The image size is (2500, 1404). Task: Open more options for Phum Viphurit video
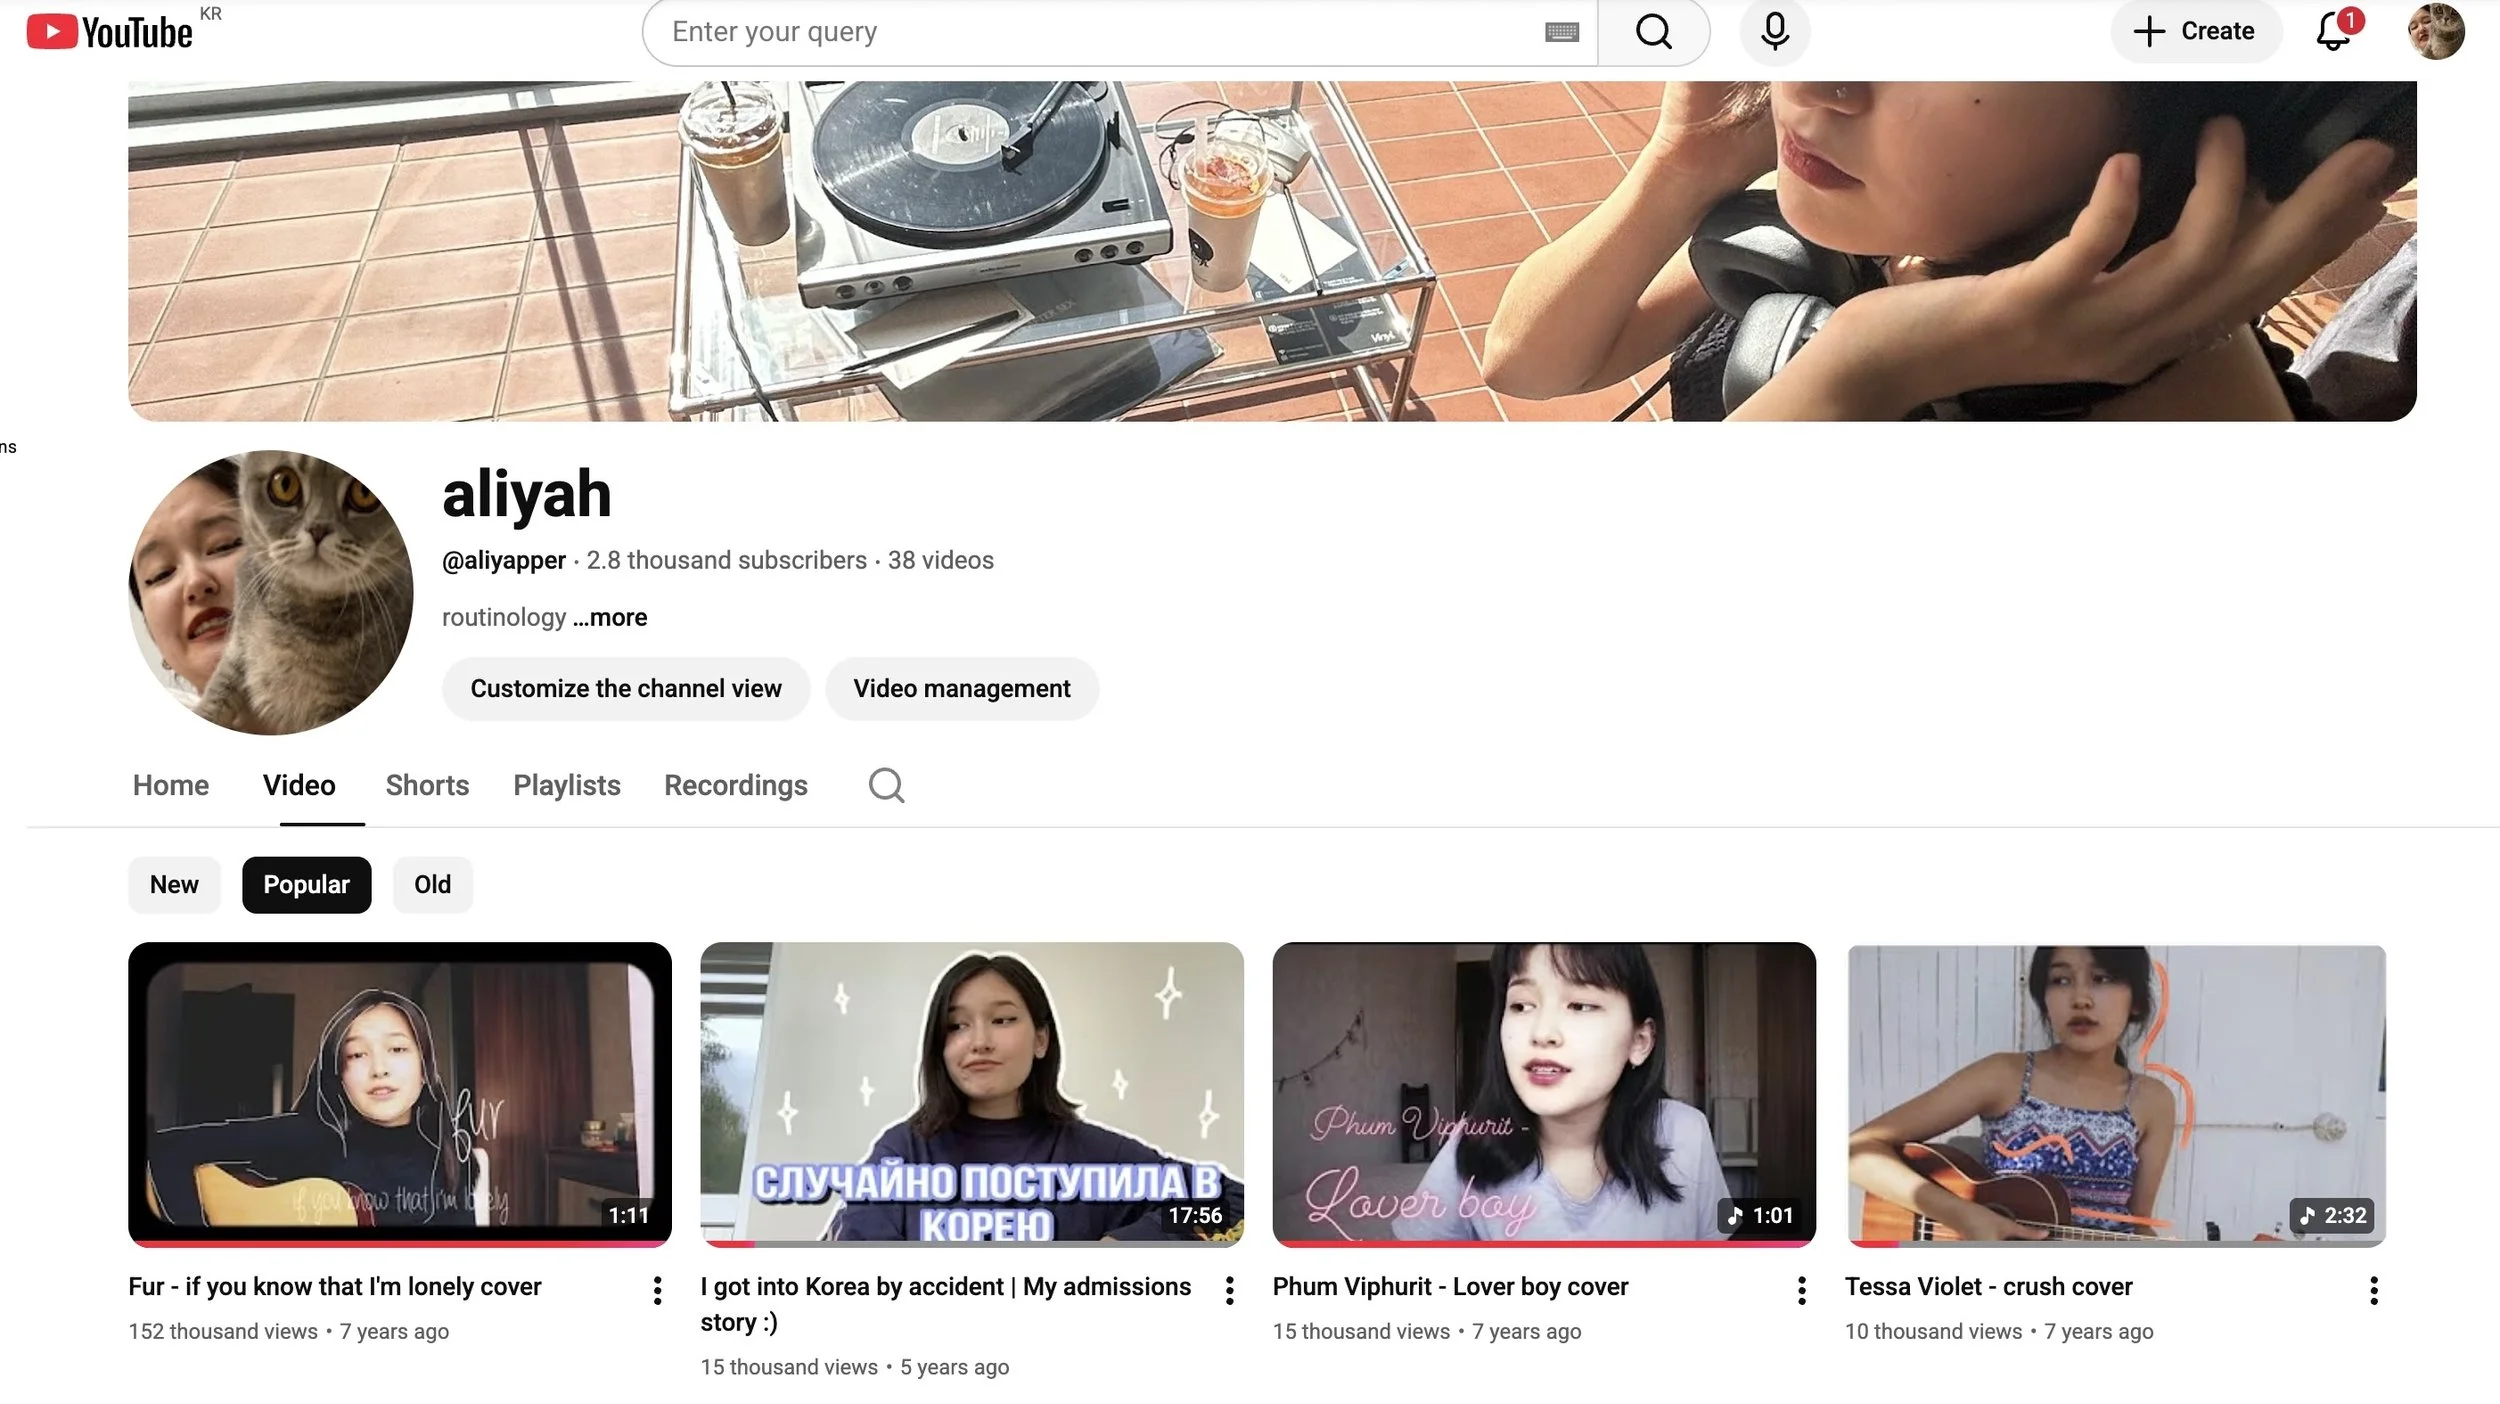click(1801, 1290)
